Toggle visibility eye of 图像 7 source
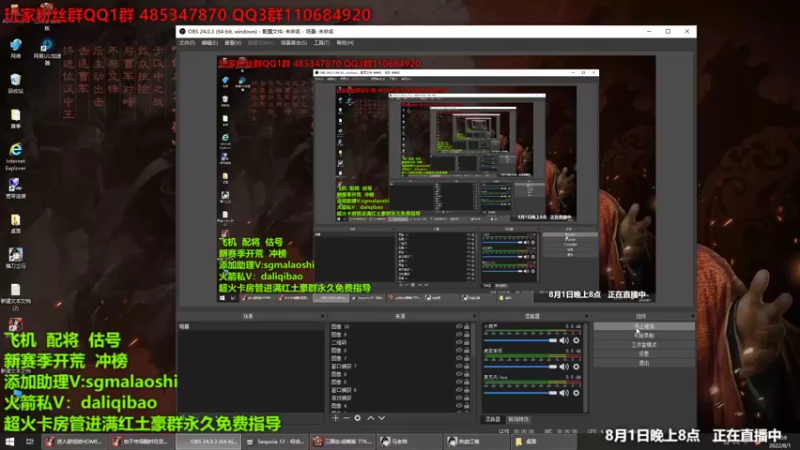Screen dimensions: 800x450 [459, 358]
